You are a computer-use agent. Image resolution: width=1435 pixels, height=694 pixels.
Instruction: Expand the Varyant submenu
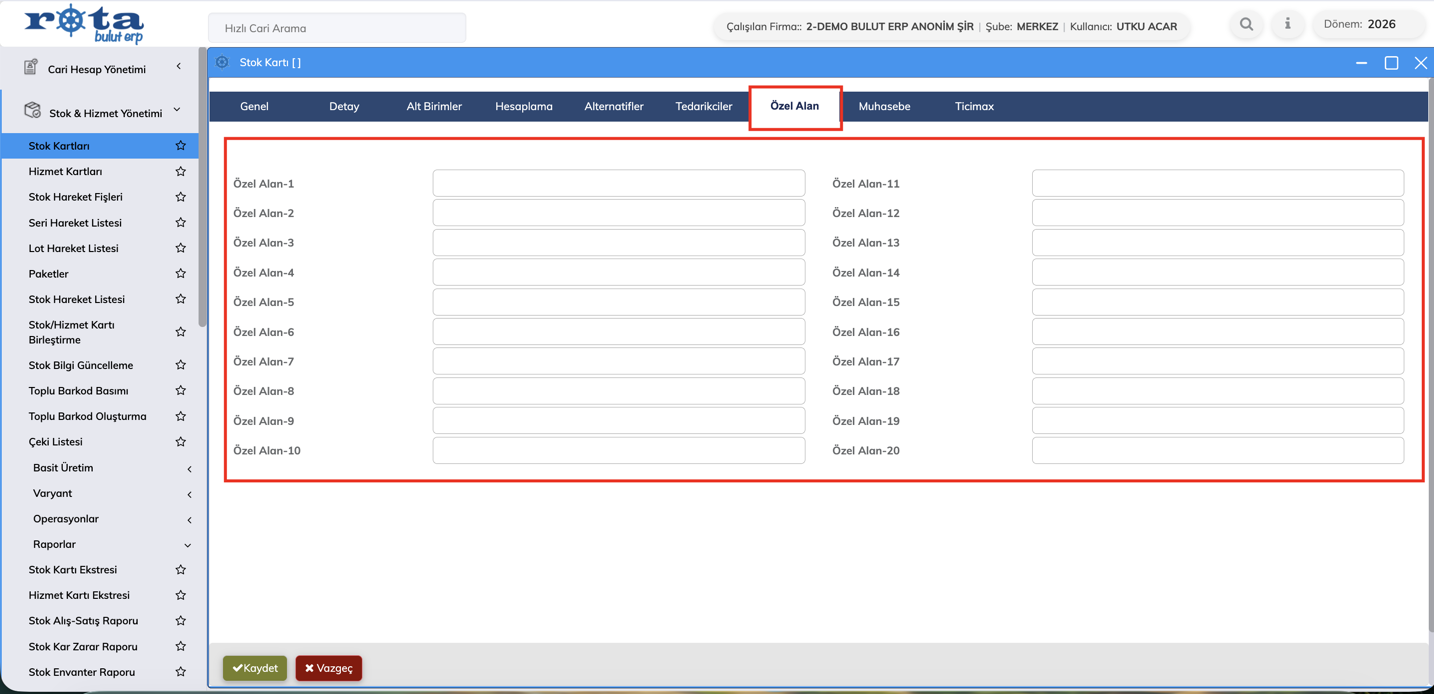click(x=189, y=494)
